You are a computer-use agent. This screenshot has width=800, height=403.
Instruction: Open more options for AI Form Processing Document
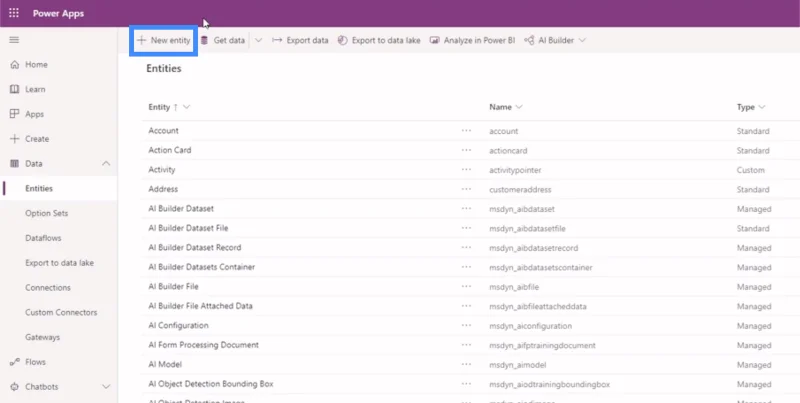[466, 345]
